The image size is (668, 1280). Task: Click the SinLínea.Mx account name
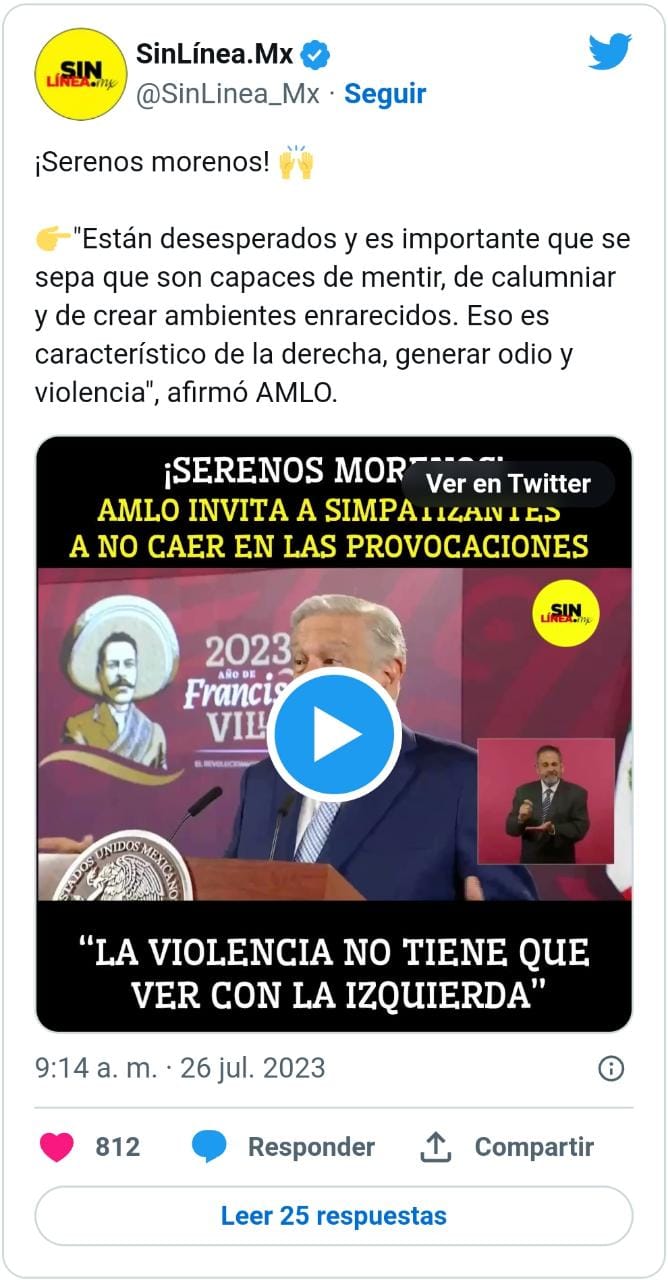coord(214,55)
